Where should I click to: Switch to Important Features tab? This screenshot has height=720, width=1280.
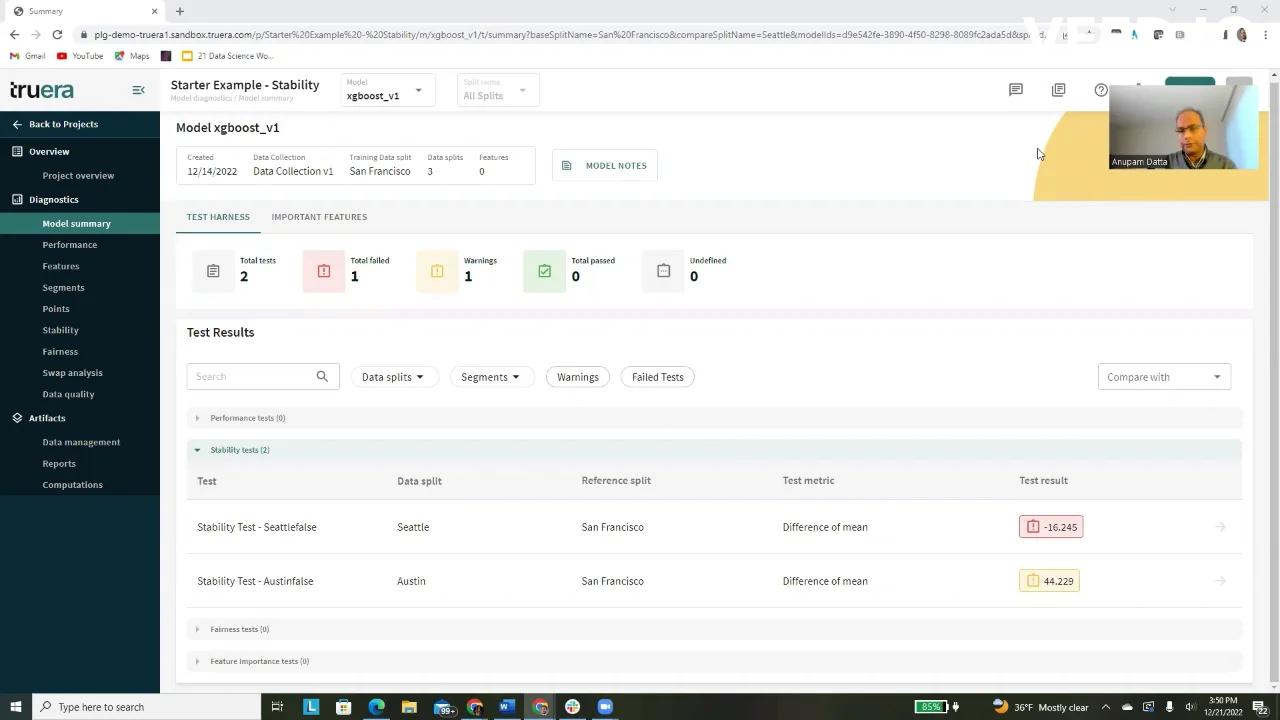tap(319, 217)
